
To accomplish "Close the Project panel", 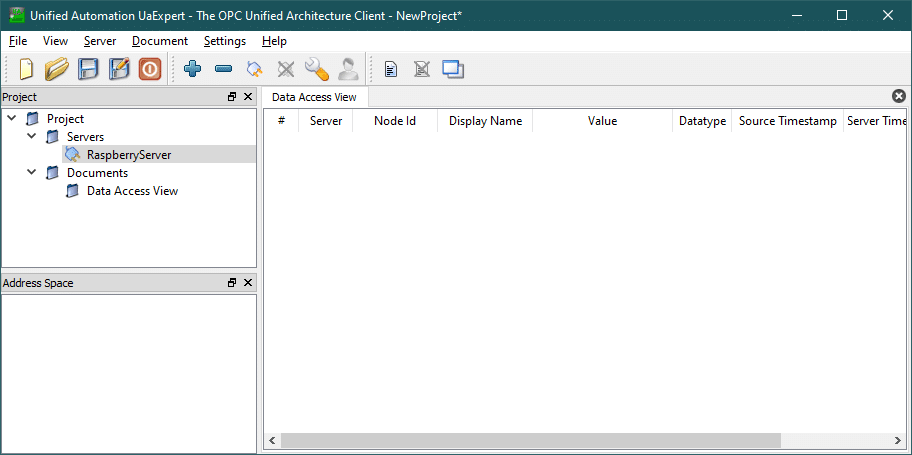I will pyautogui.click(x=248, y=97).
